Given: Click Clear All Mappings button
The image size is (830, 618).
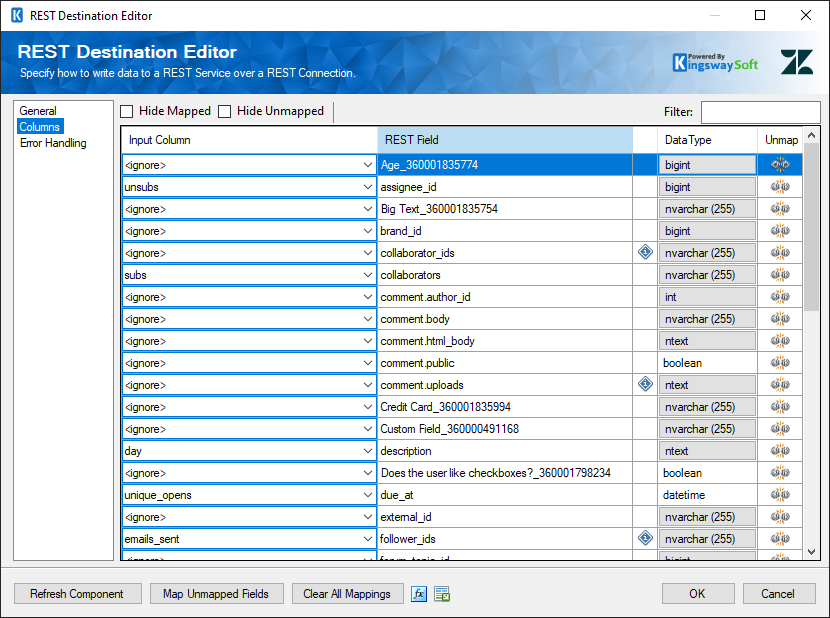Looking at the screenshot, I should (x=347, y=594).
